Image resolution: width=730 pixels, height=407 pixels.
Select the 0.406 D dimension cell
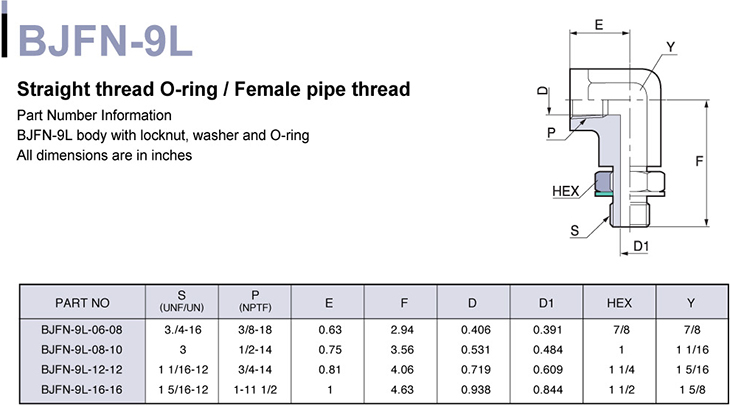click(477, 330)
